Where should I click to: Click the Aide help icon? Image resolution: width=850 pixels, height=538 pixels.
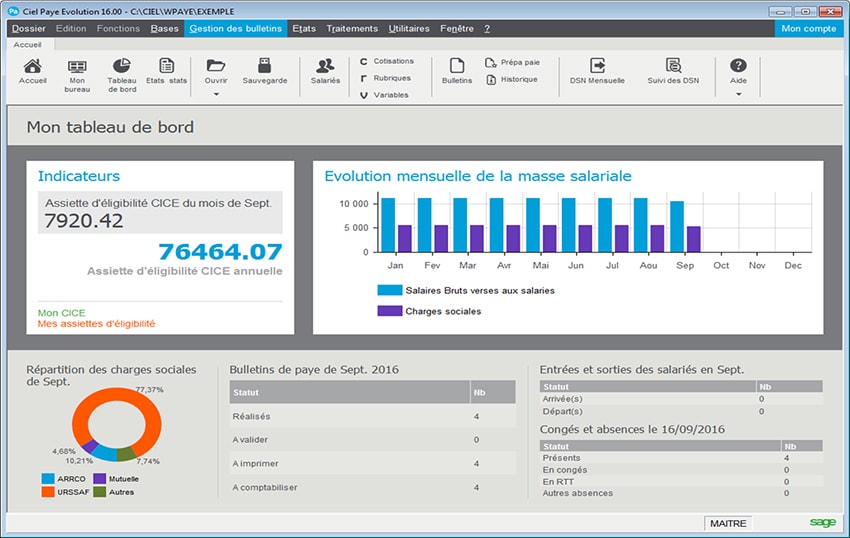tap(738, 66)
